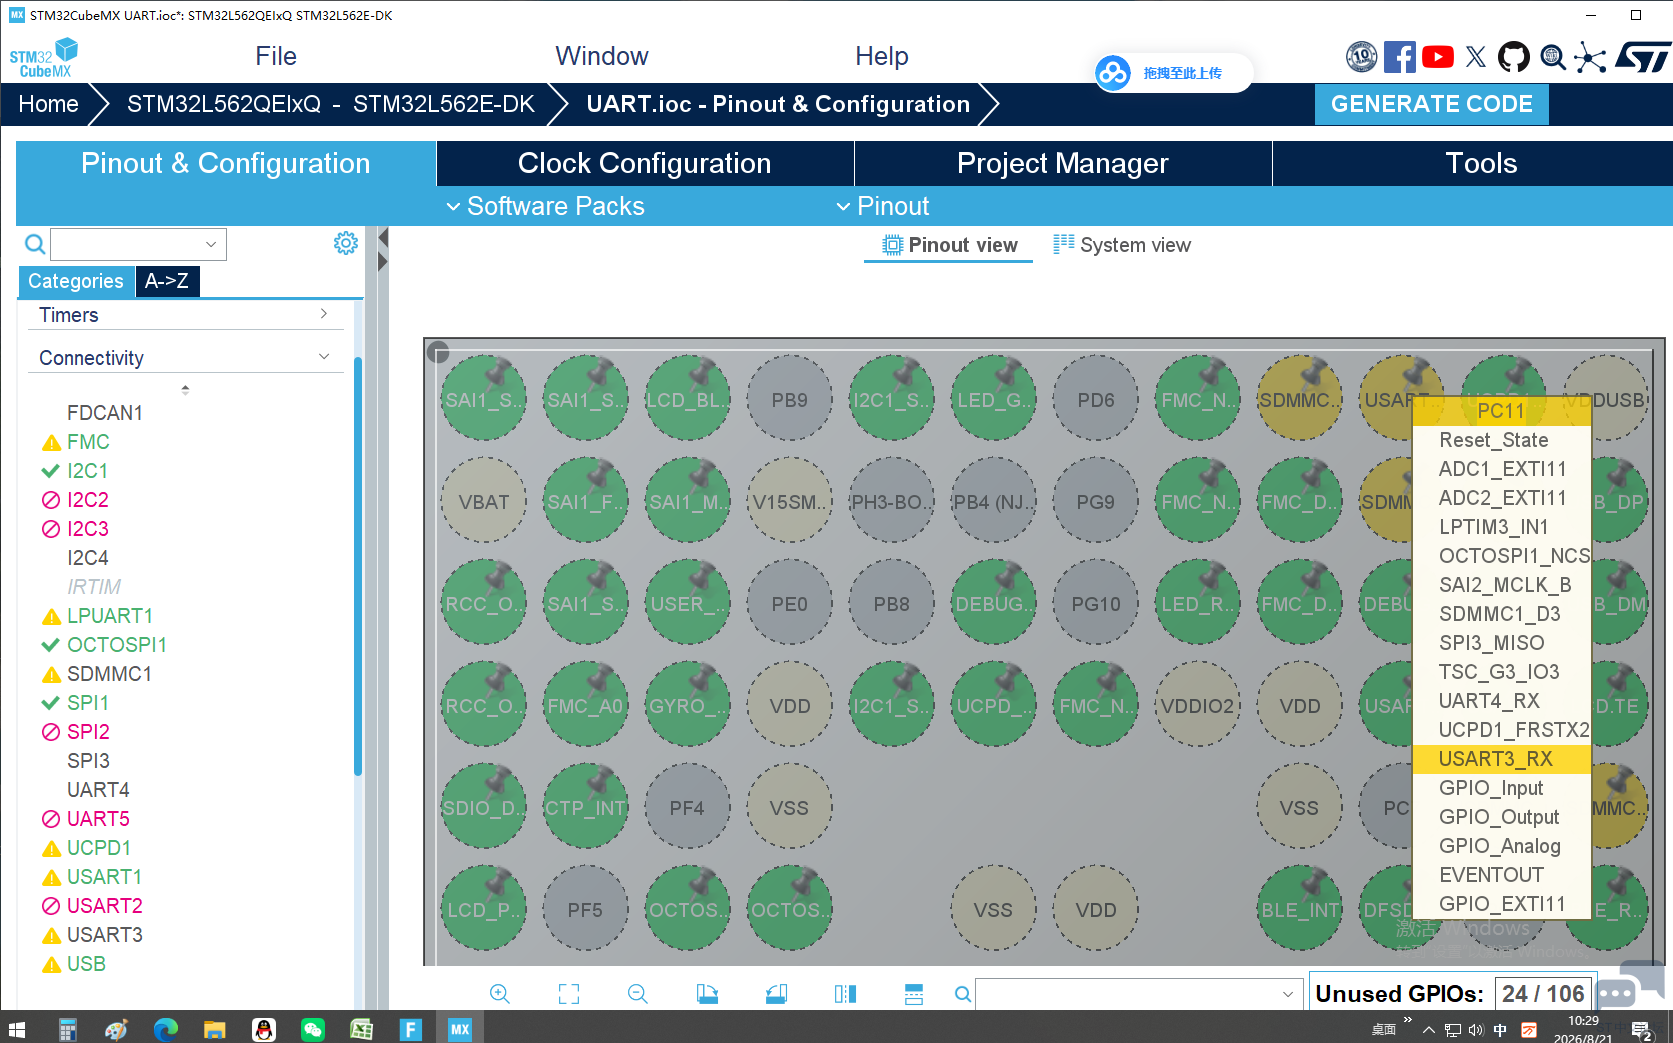Viewport: 1673px width, 1043px height.
Task: Click the 10 years anniversary badge
Action: [1361, 57]
